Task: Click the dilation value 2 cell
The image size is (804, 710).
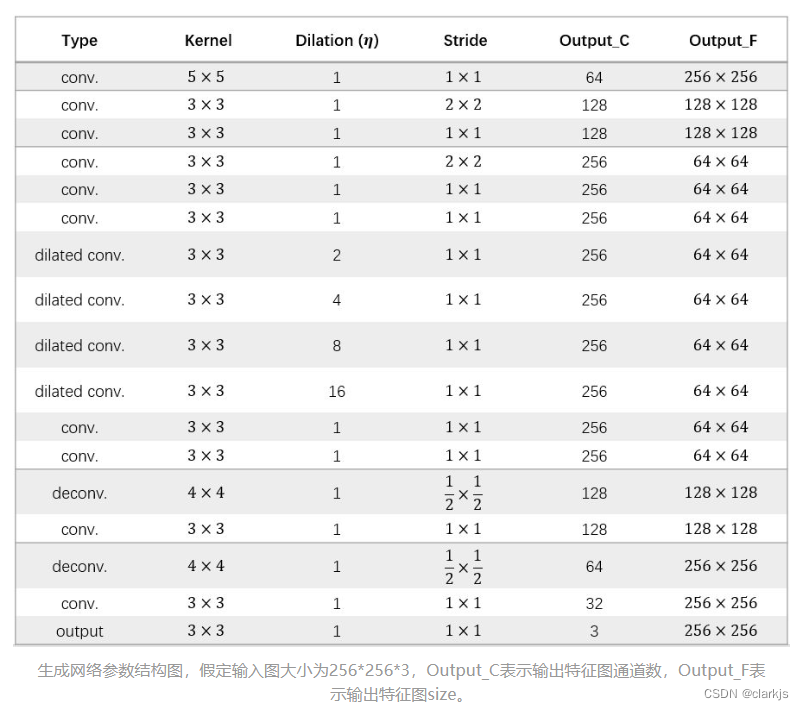Action: click(x=337, y=255)
